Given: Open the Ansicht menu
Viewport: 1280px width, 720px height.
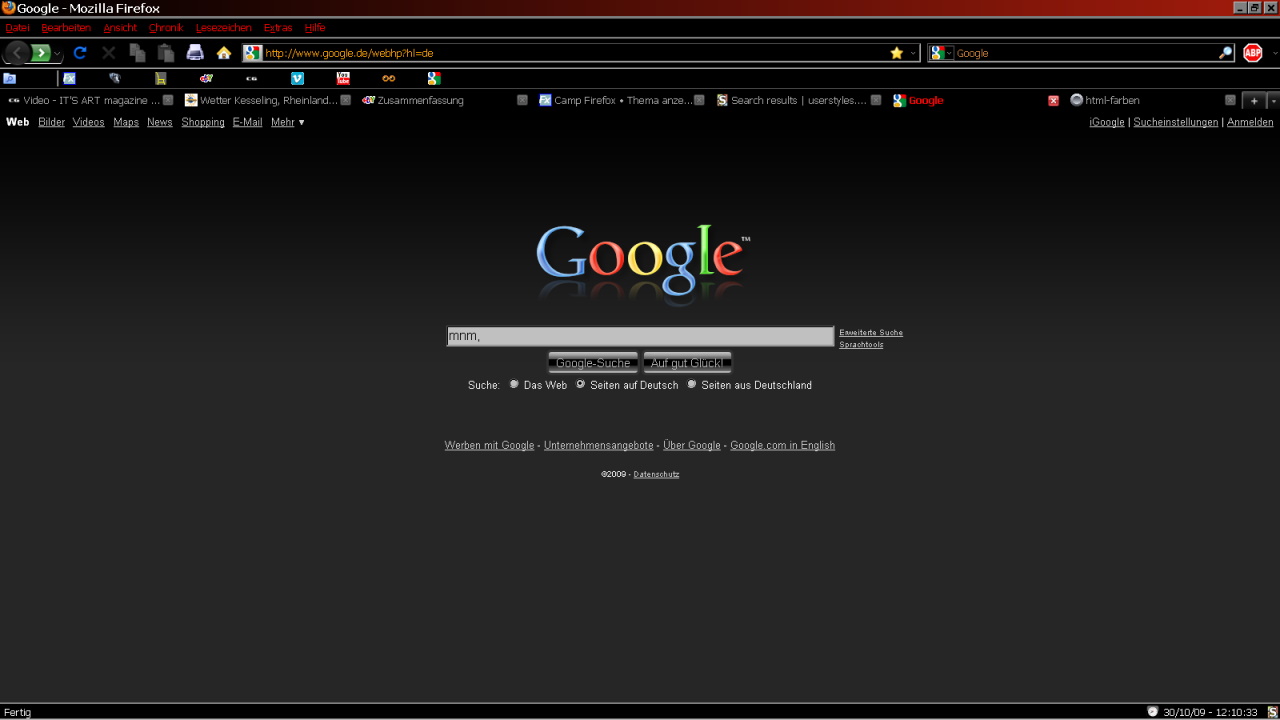Looking at the screenshot, I should pyautogui.click(x=120, y=28).
